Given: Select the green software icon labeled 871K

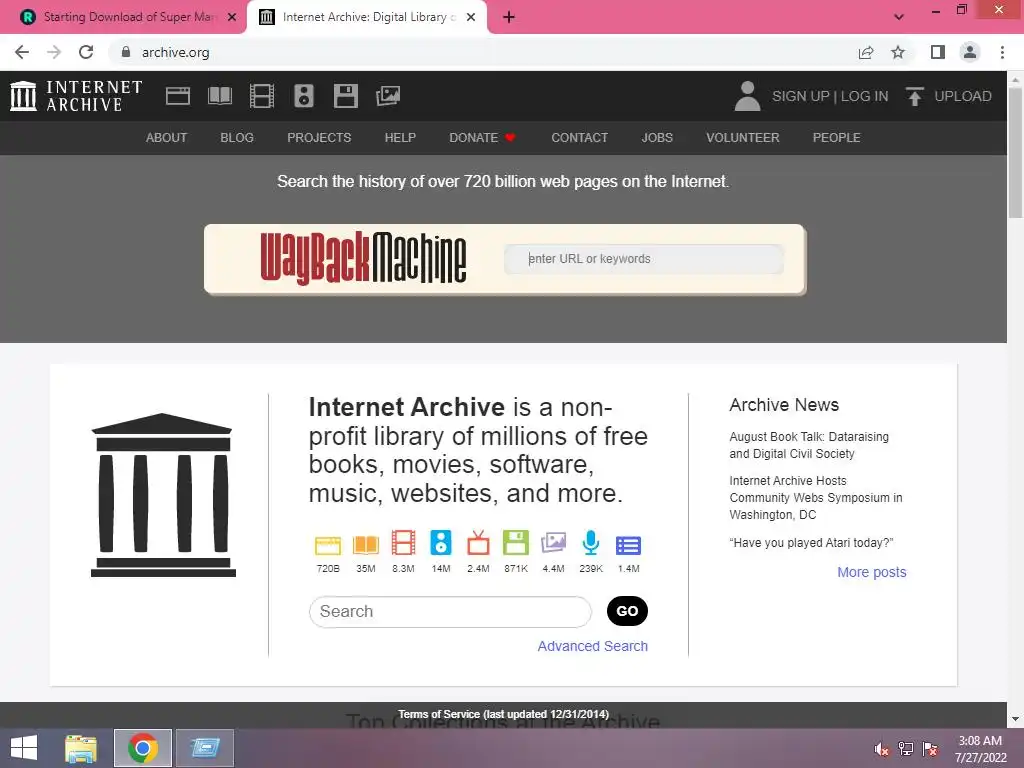Looking at the screenshot, I should [516, 543].
